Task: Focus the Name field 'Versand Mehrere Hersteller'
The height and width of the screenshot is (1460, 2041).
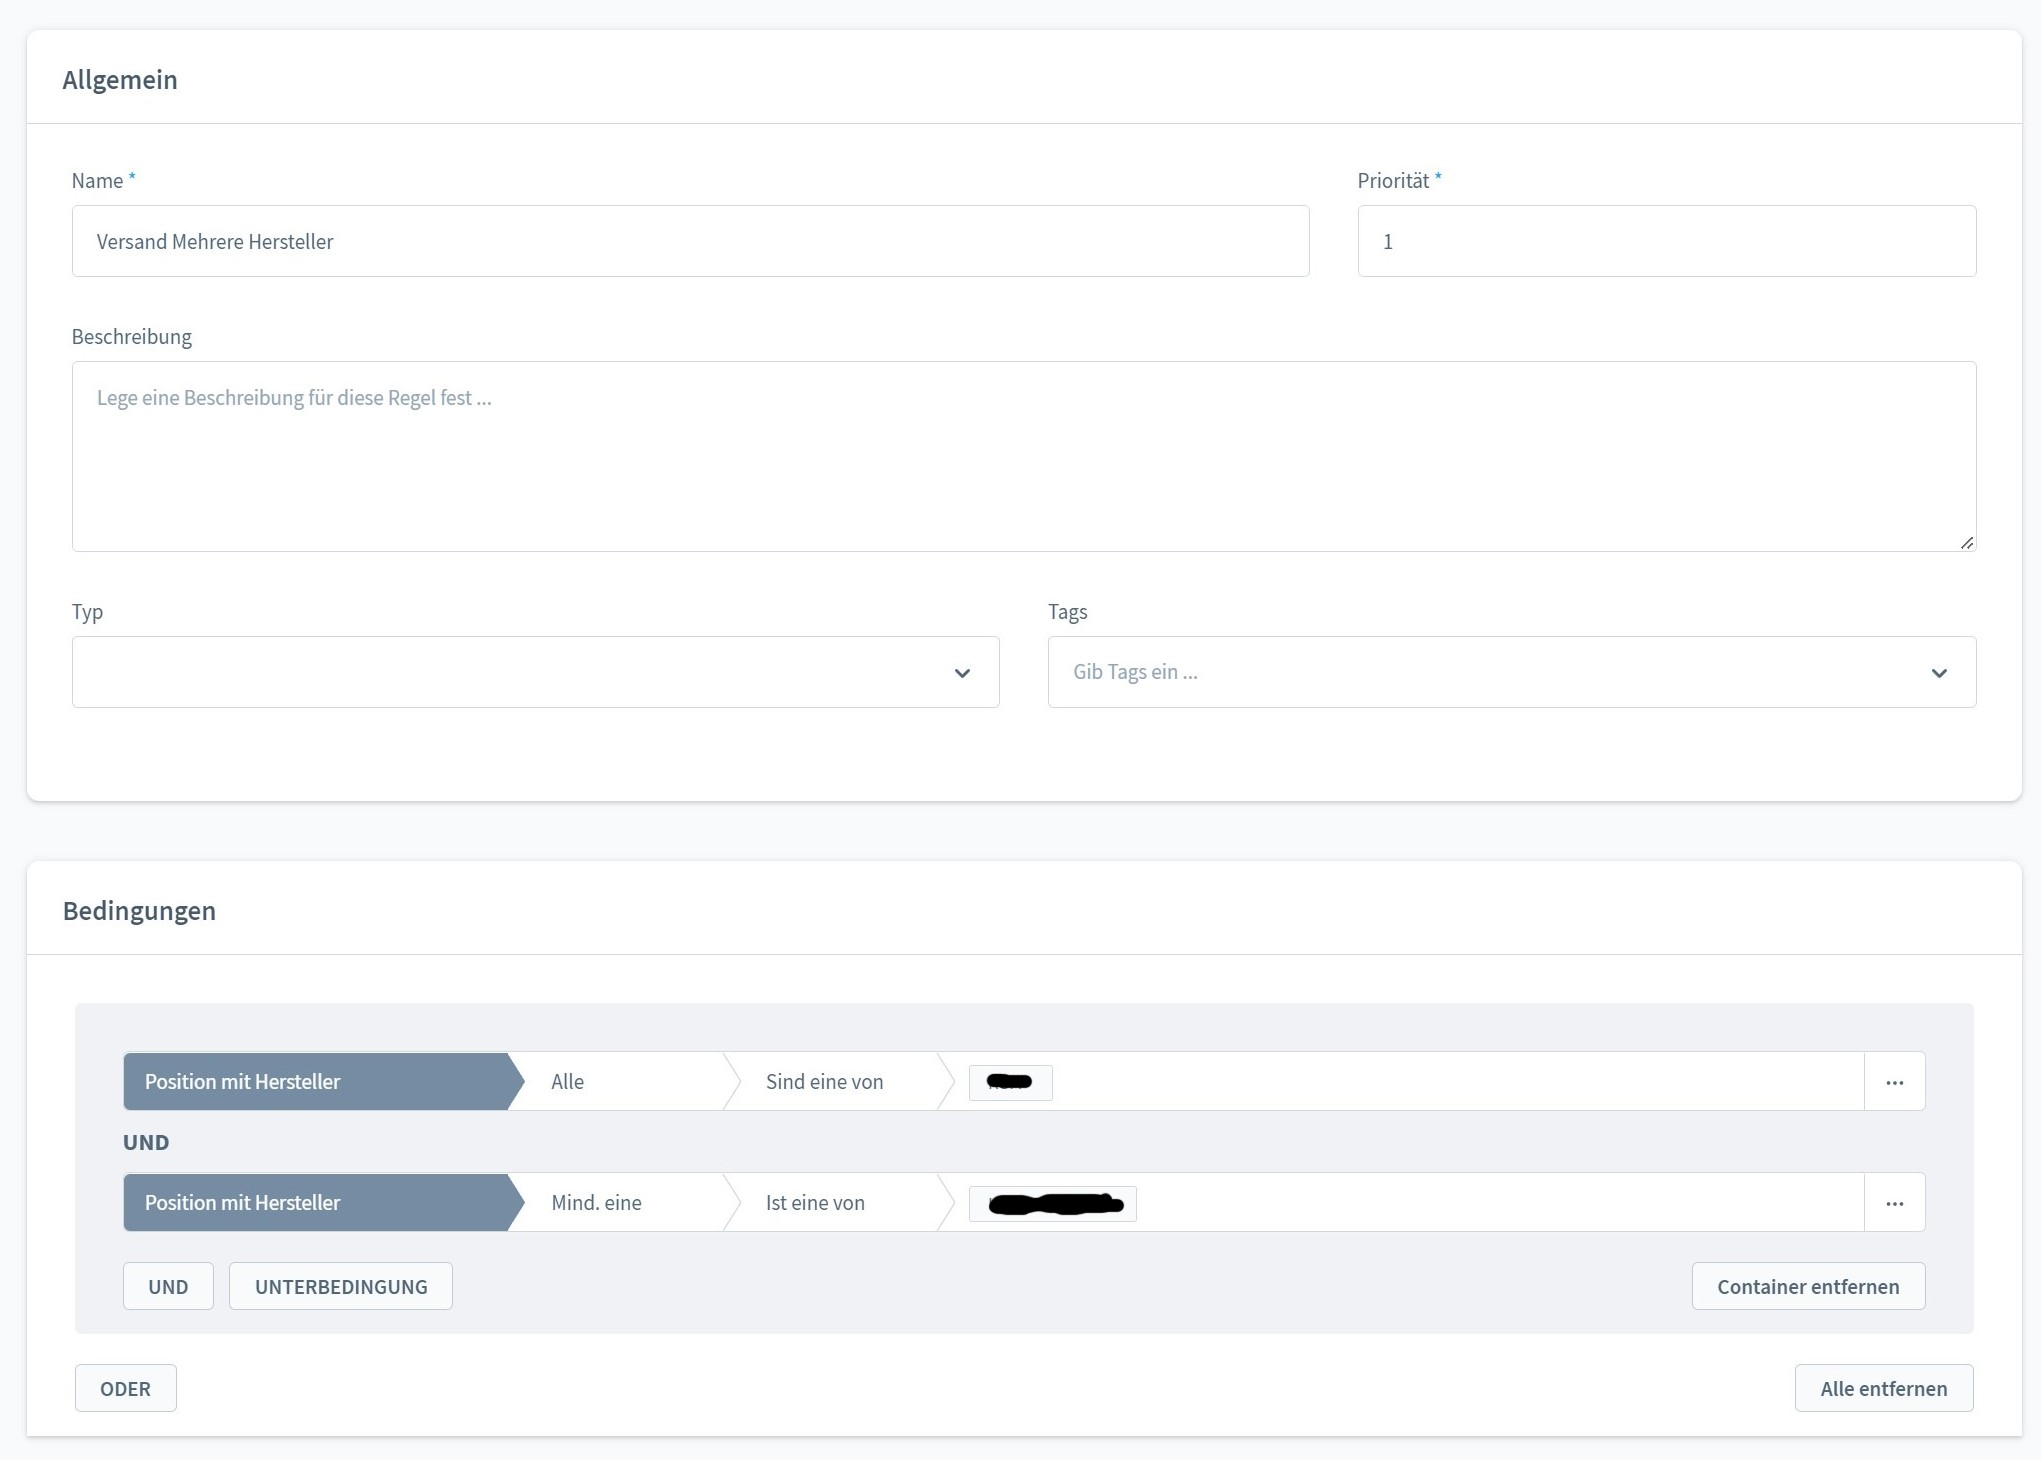Action: click(x=690, y=241)
